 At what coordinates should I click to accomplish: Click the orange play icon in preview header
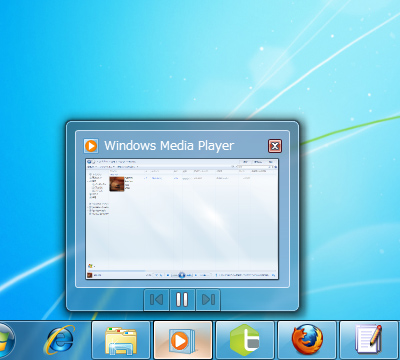point(91,146)
